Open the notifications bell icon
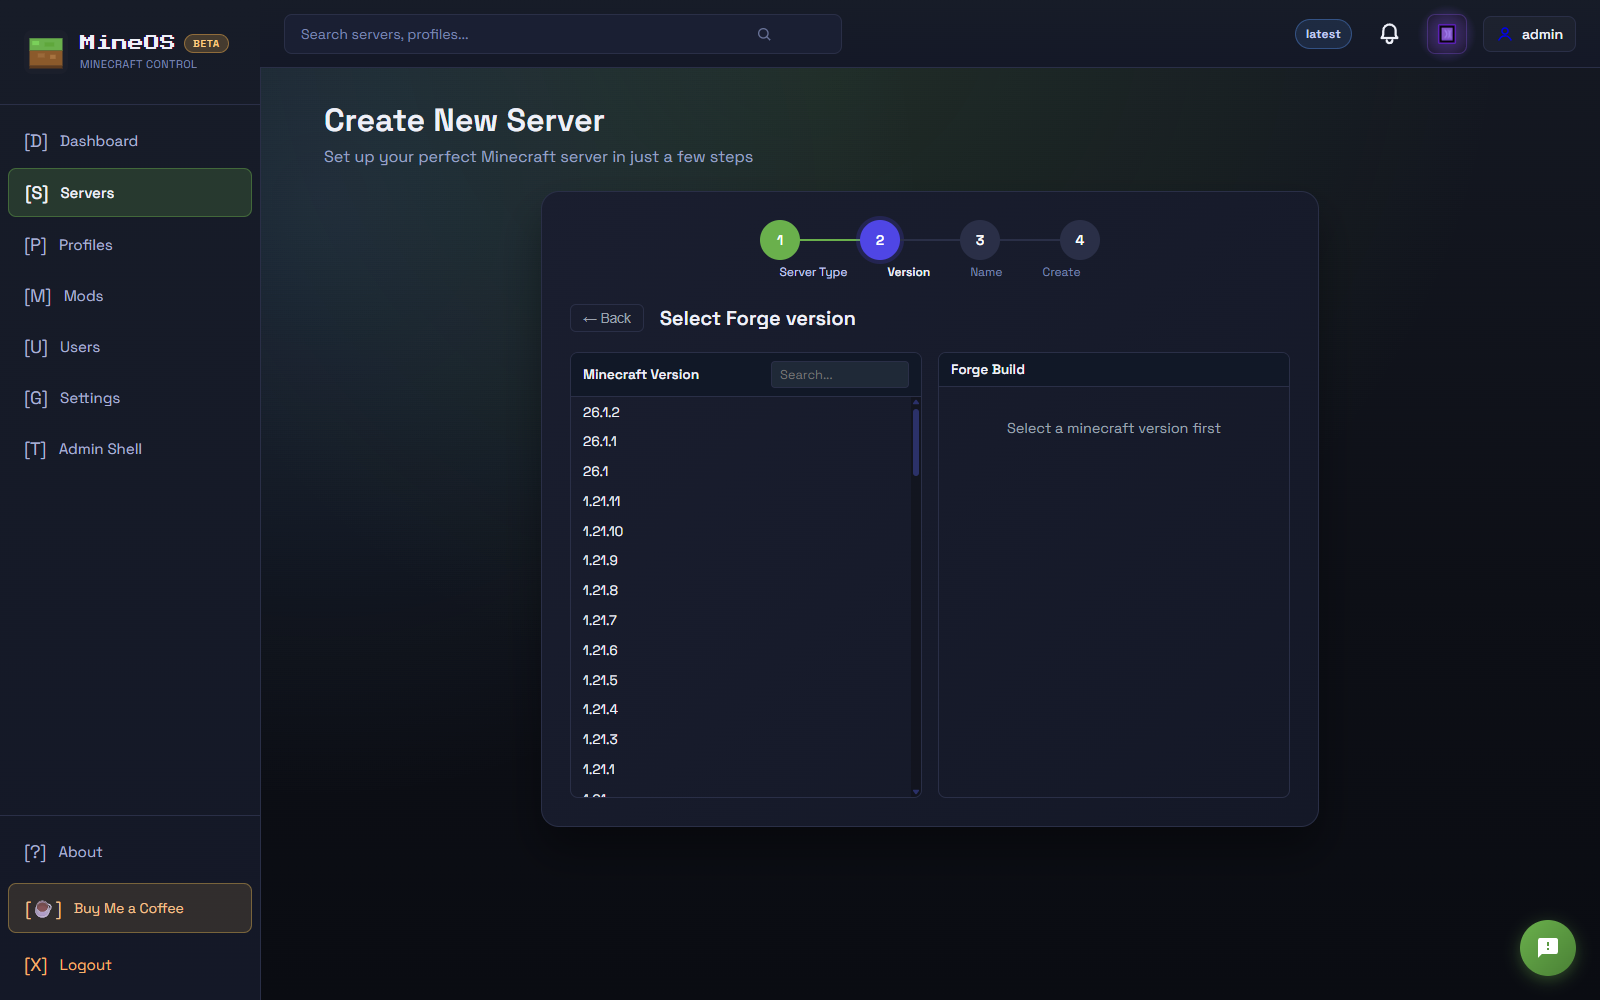 click(x=1388, y=33)
